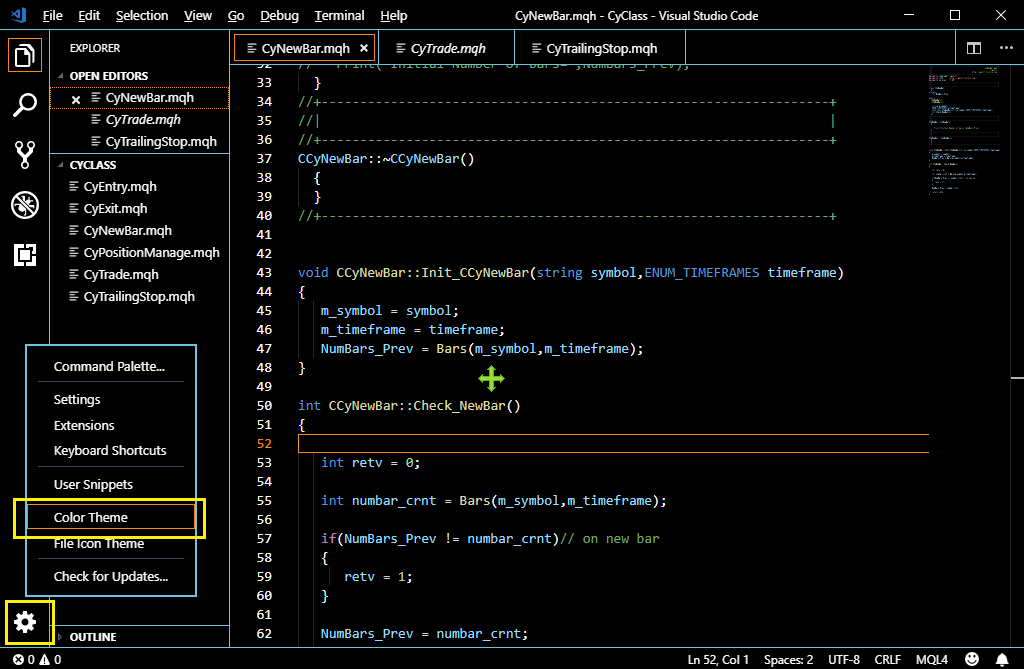The width and height of the screenshot is (1024, 669).
Task: Click the Check_NewBar function name on line 50
Action: [x=459, y=406]
